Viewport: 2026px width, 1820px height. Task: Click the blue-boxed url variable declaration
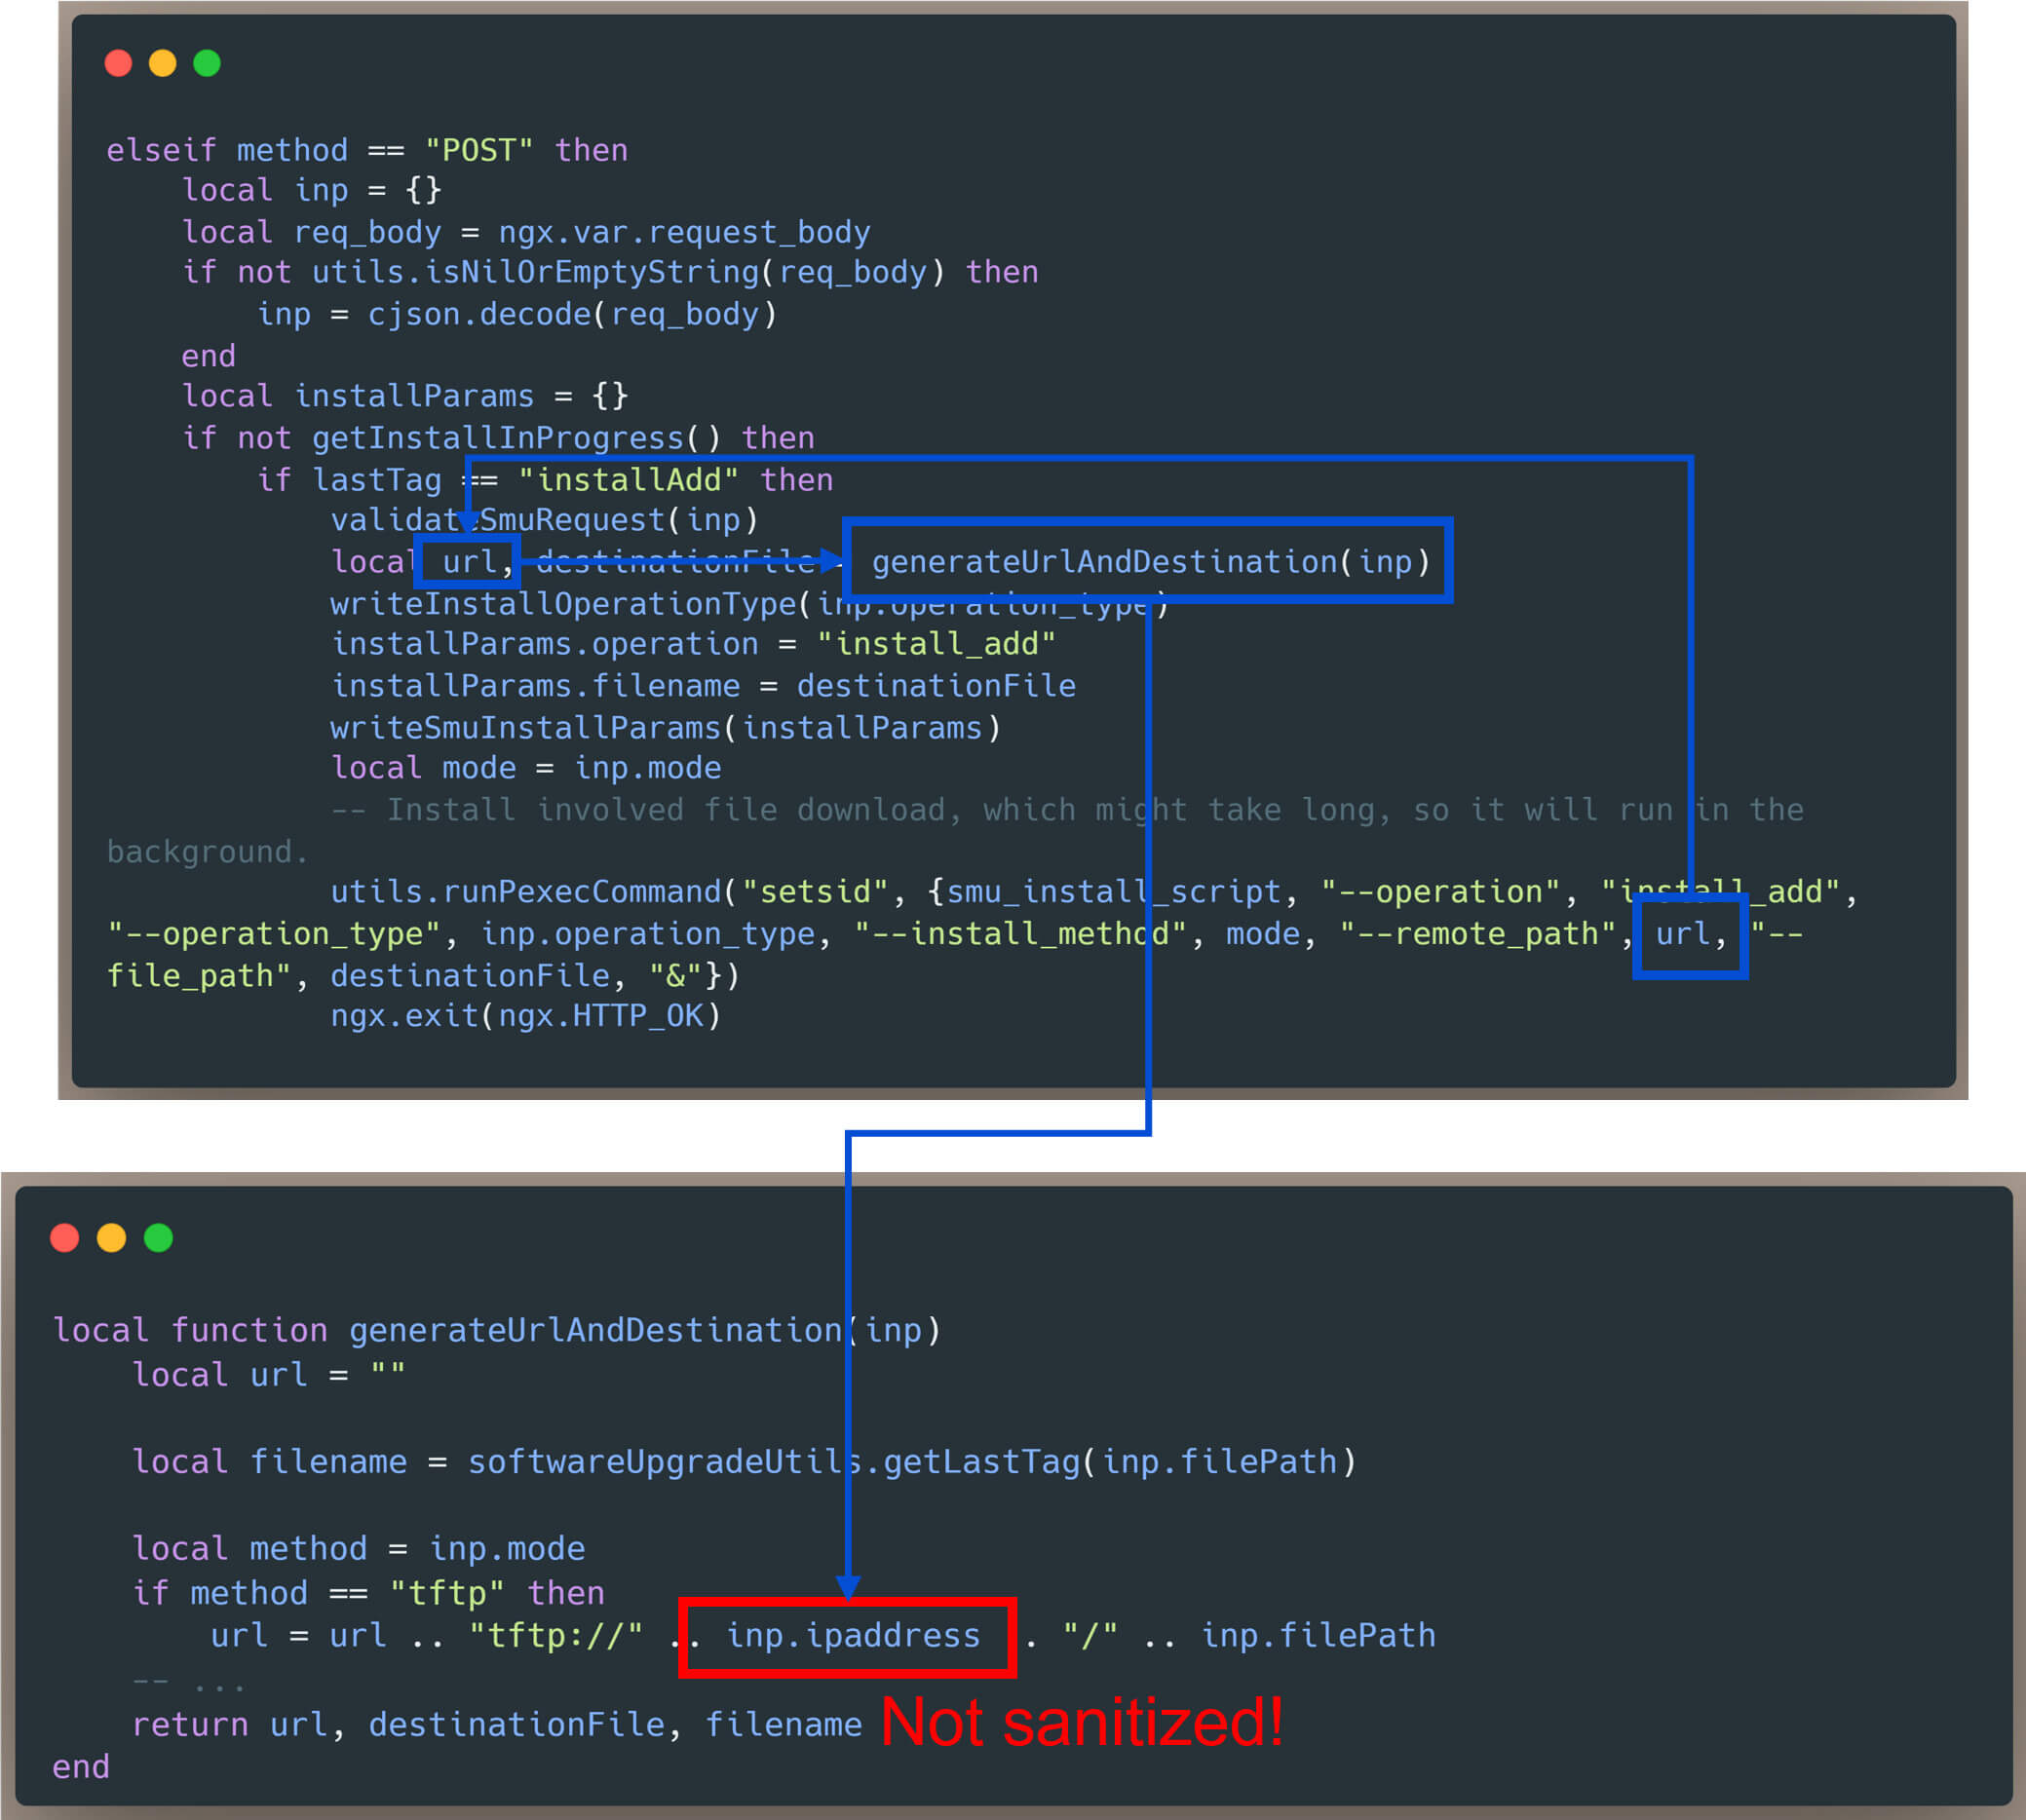[x=468, y=562]
